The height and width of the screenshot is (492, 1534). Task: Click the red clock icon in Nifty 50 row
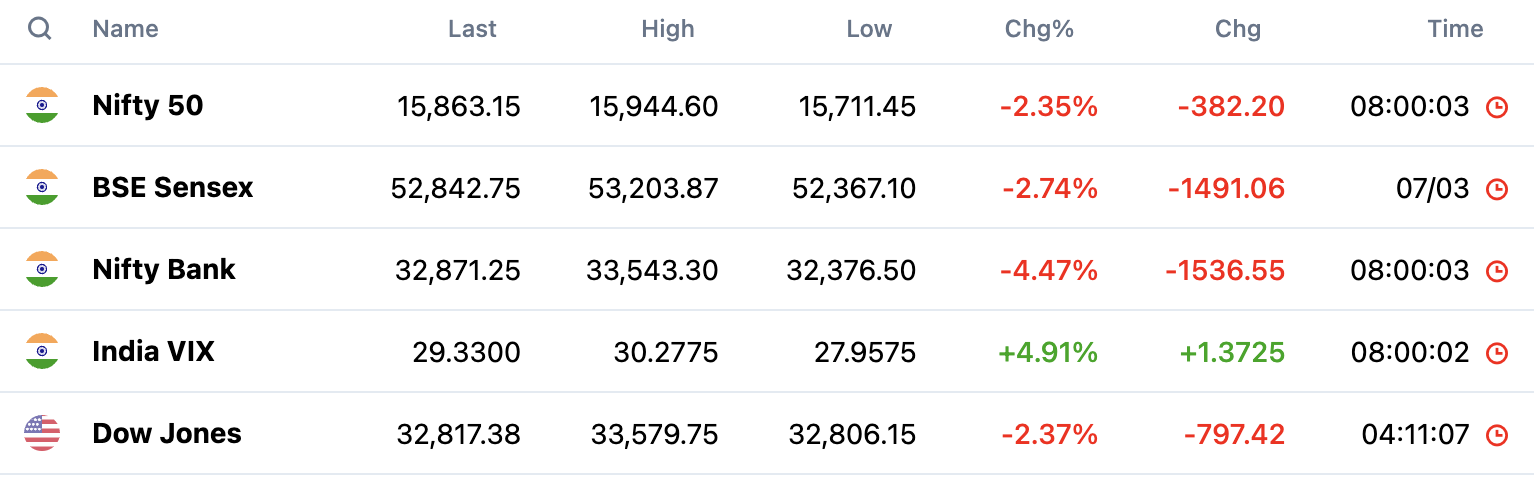point(1497,107)
